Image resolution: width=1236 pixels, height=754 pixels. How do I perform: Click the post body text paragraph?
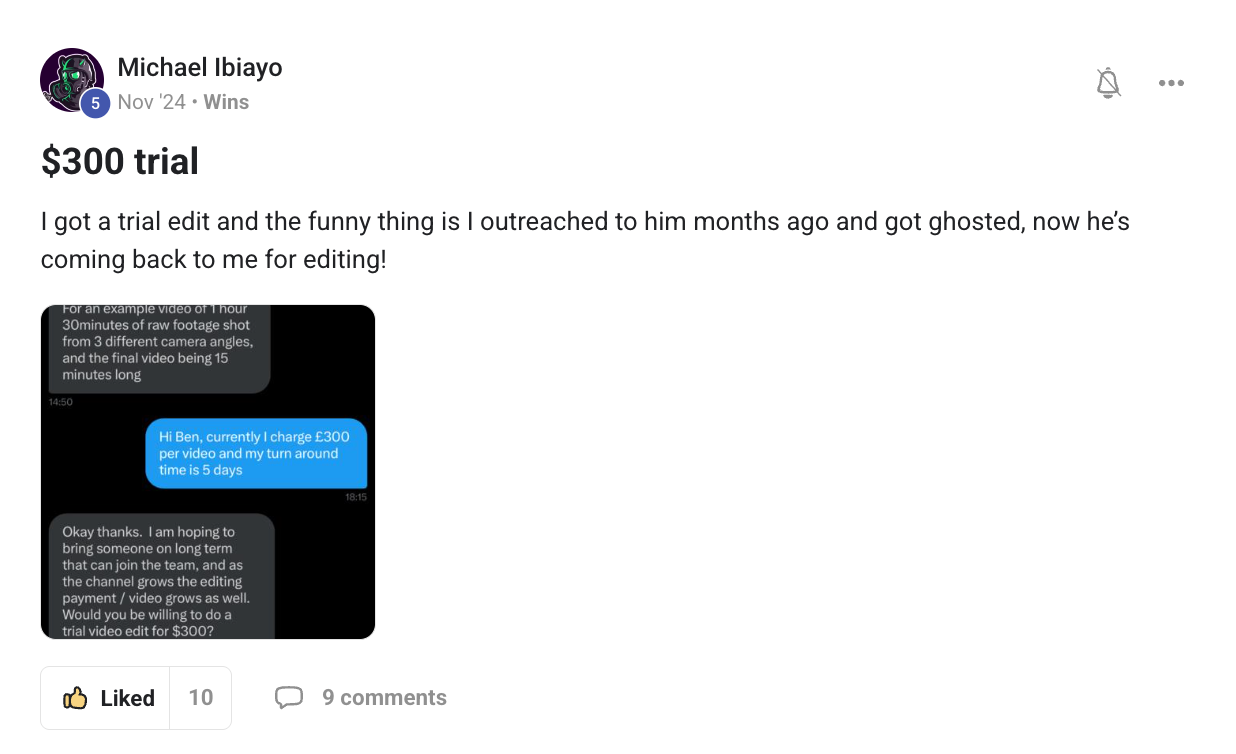pos(585,240)
